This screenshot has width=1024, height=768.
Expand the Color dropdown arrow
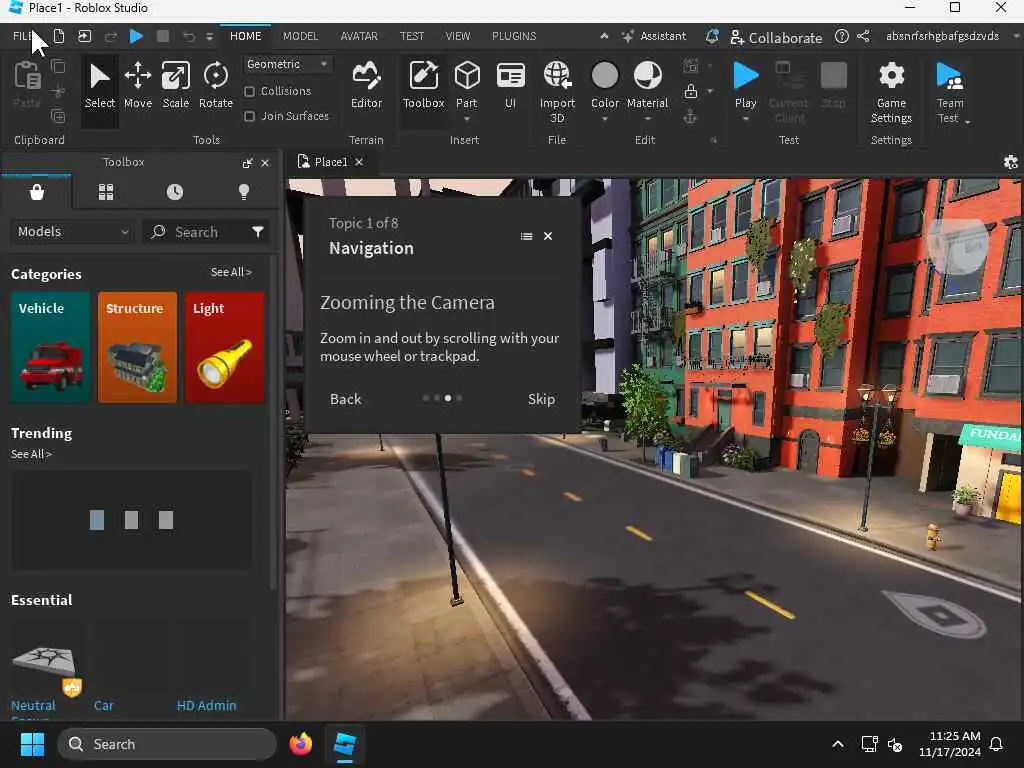[605, 120]
